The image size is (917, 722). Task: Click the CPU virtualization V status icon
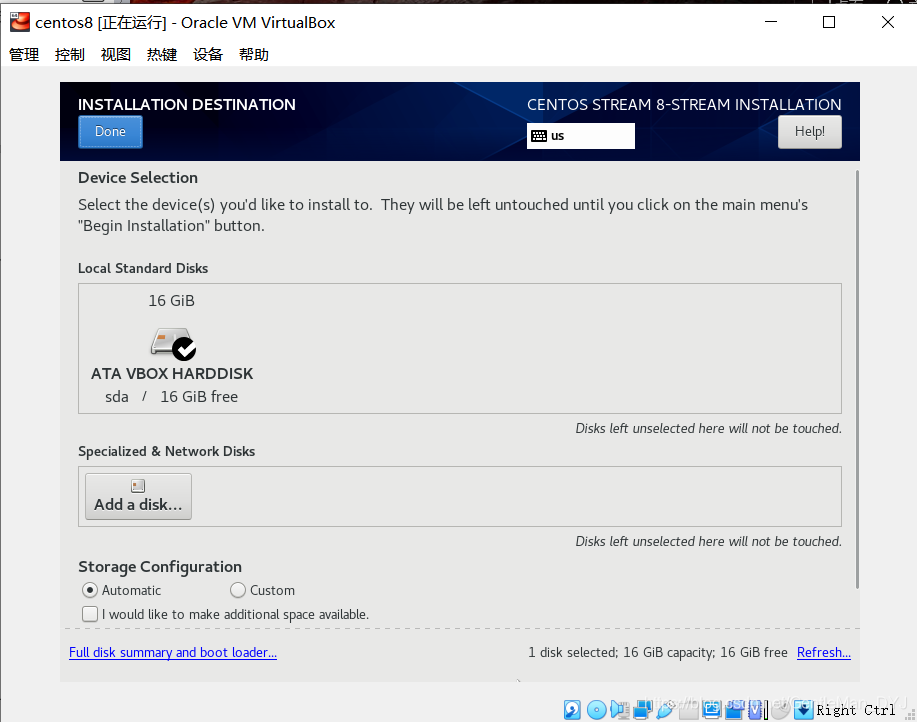[756, 710]
